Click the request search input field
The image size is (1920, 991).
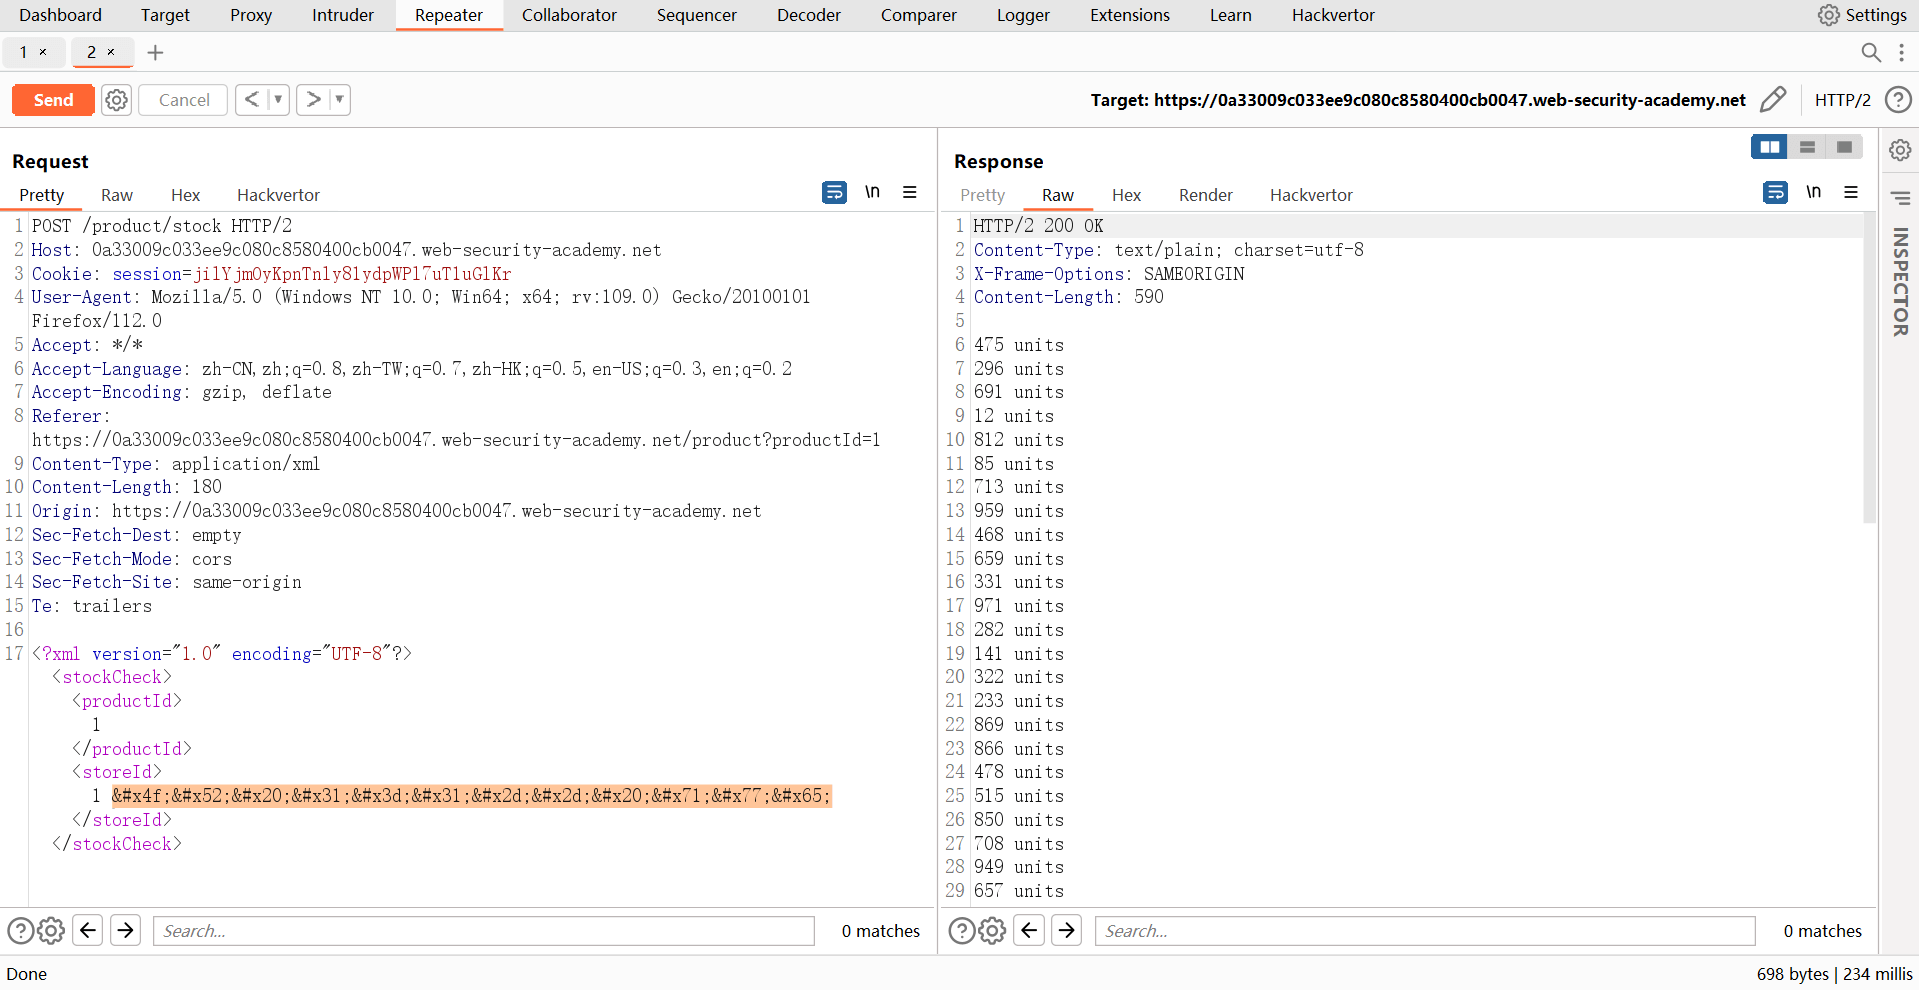click(x=483, y=931)
